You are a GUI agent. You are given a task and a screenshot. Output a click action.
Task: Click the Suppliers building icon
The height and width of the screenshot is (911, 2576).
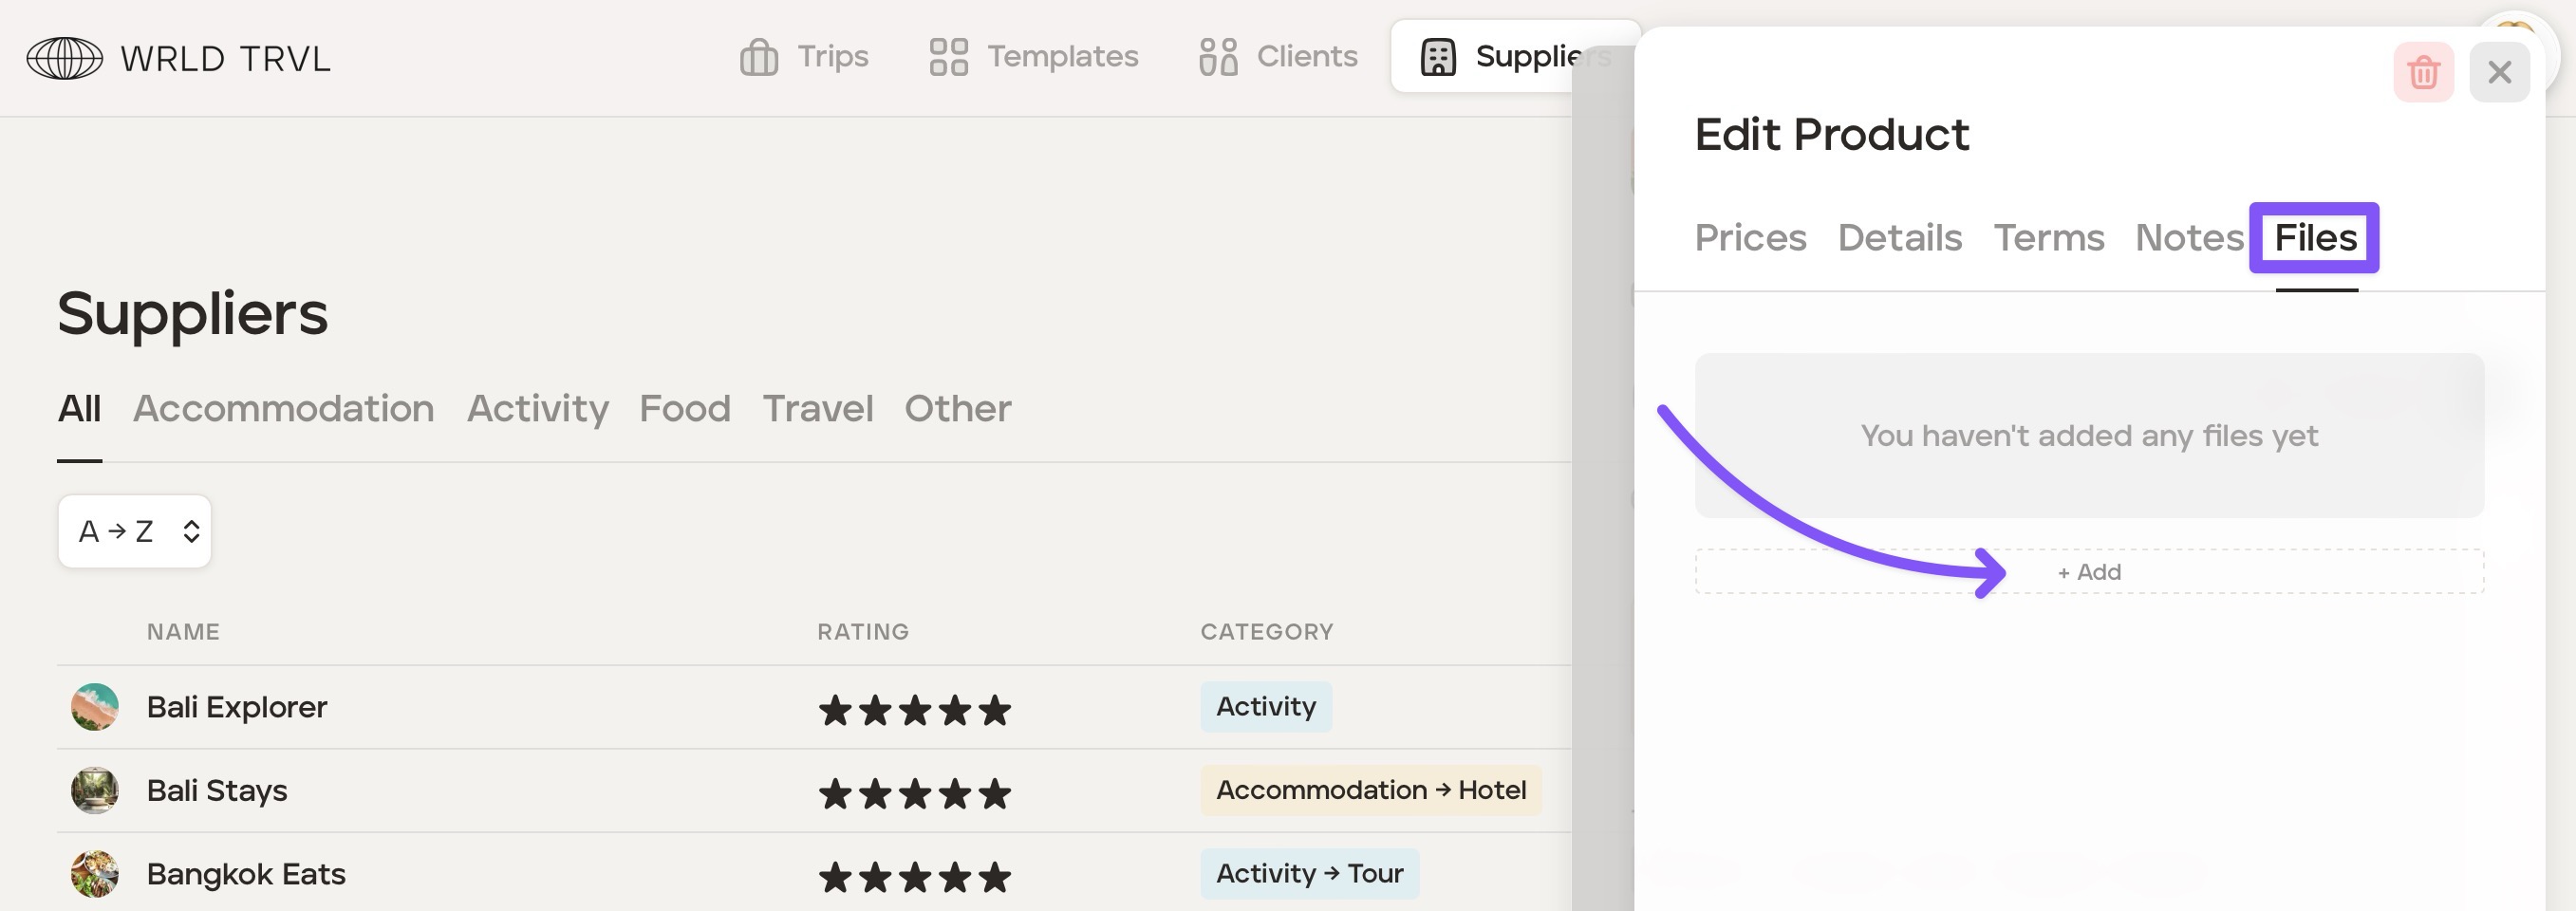coord(1437,57)
